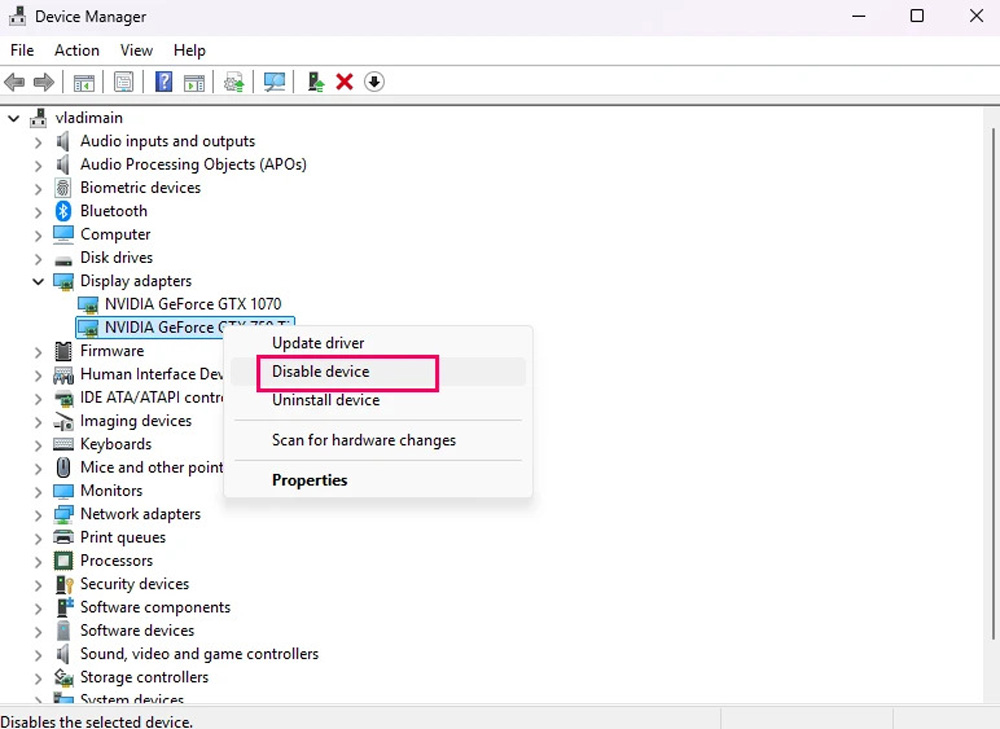
Task: Click the down-arrow Disable device toolbar icon
Action: [x=374, y=82]
